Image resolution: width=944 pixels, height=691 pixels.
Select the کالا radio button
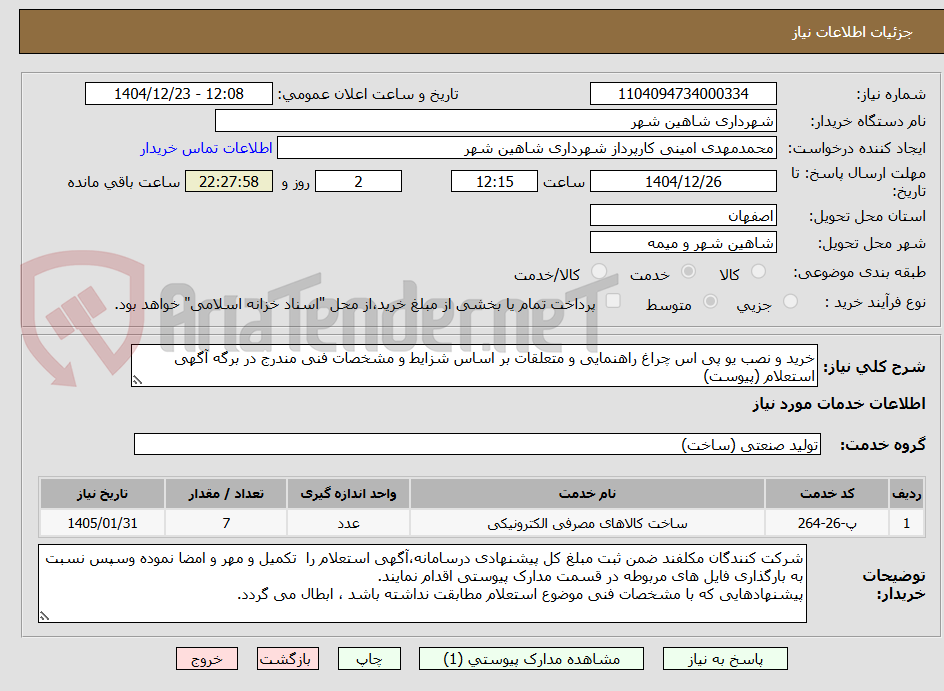click(759, 271)
